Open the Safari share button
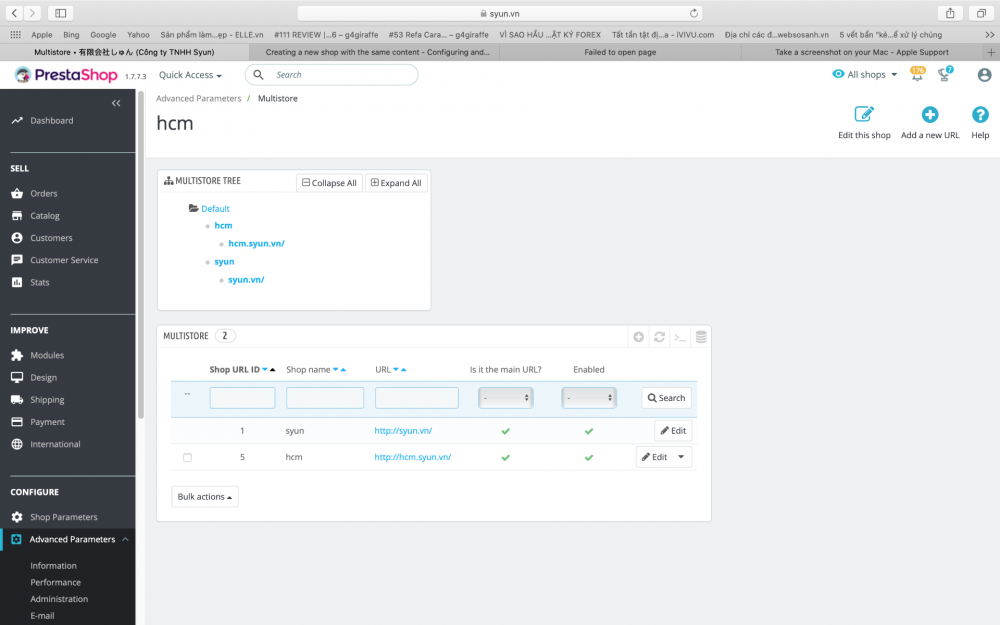1000x625 pixels. pos(950,13)
